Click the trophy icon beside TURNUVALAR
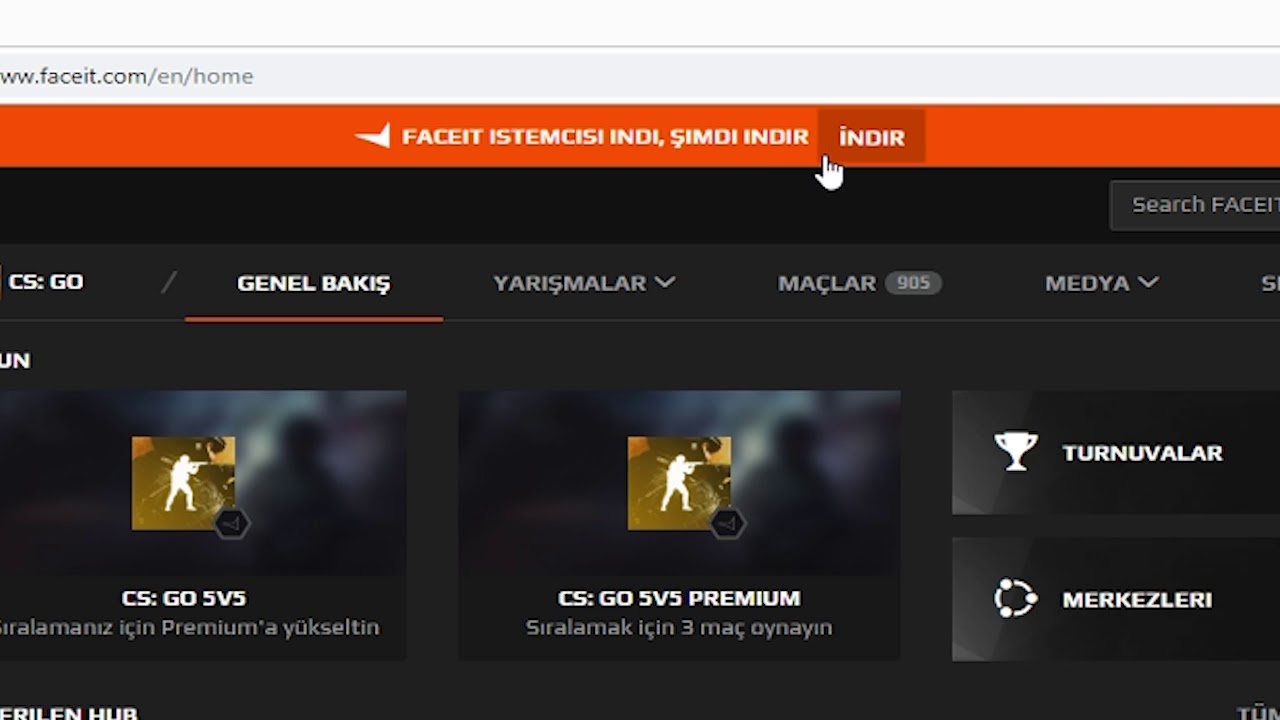1280x720 pixels. pyautogui.click(x=1016, y=452)
